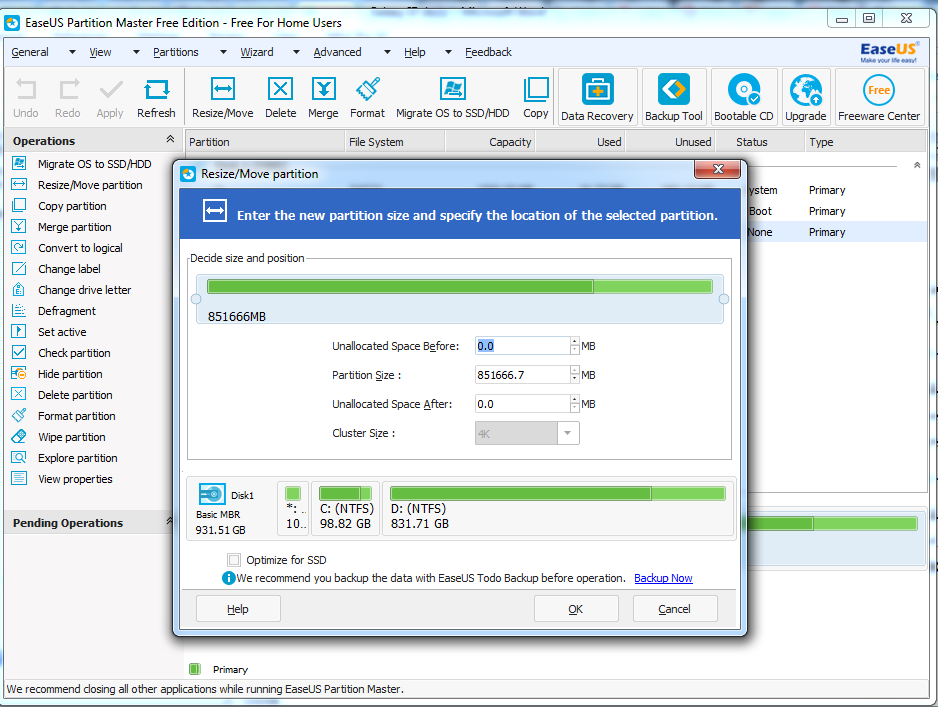Collapse the Operations panel
Screen dimensions: 938x707
[x=170, y=139]
